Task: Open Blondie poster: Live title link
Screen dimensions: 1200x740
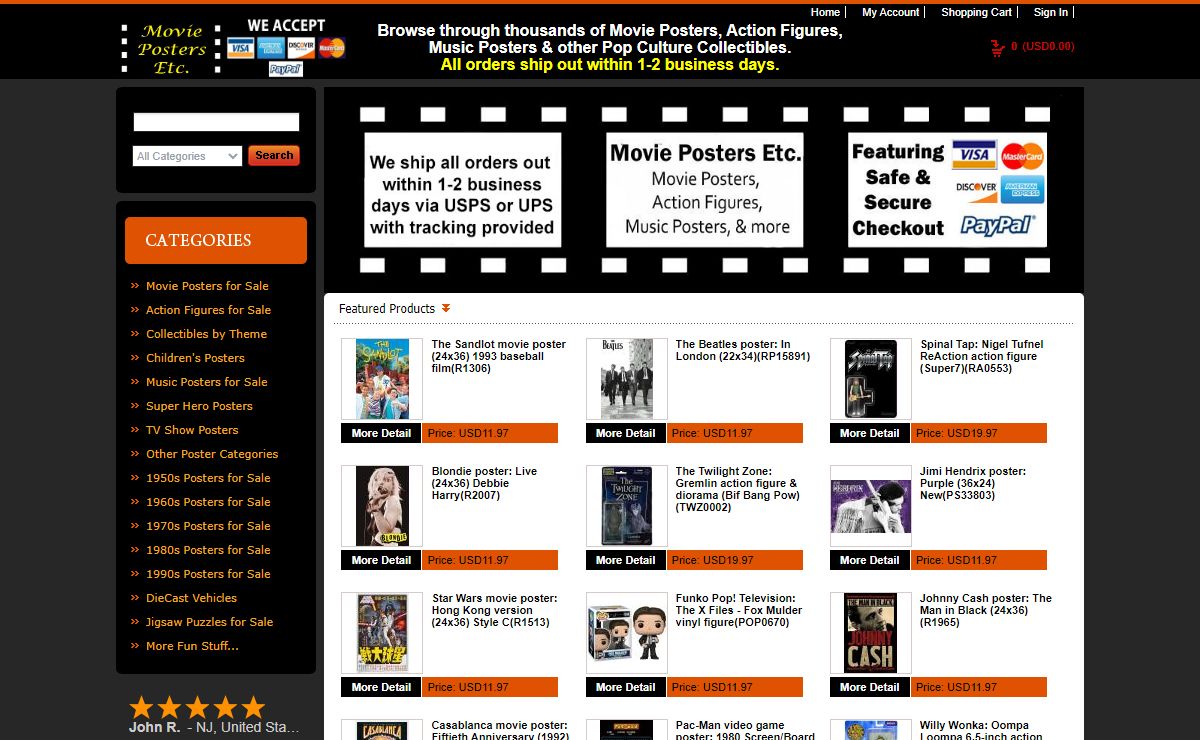Action: pyautogui.click(x=484, y=483)
